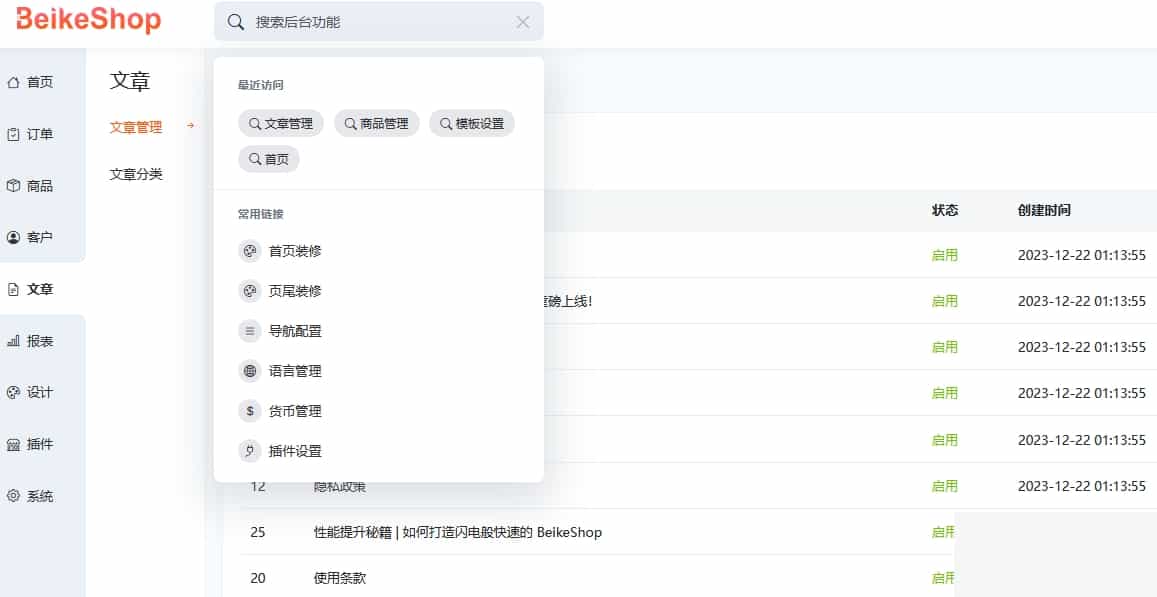Click the 插件 store icon in sidebar

pos(13,444)
